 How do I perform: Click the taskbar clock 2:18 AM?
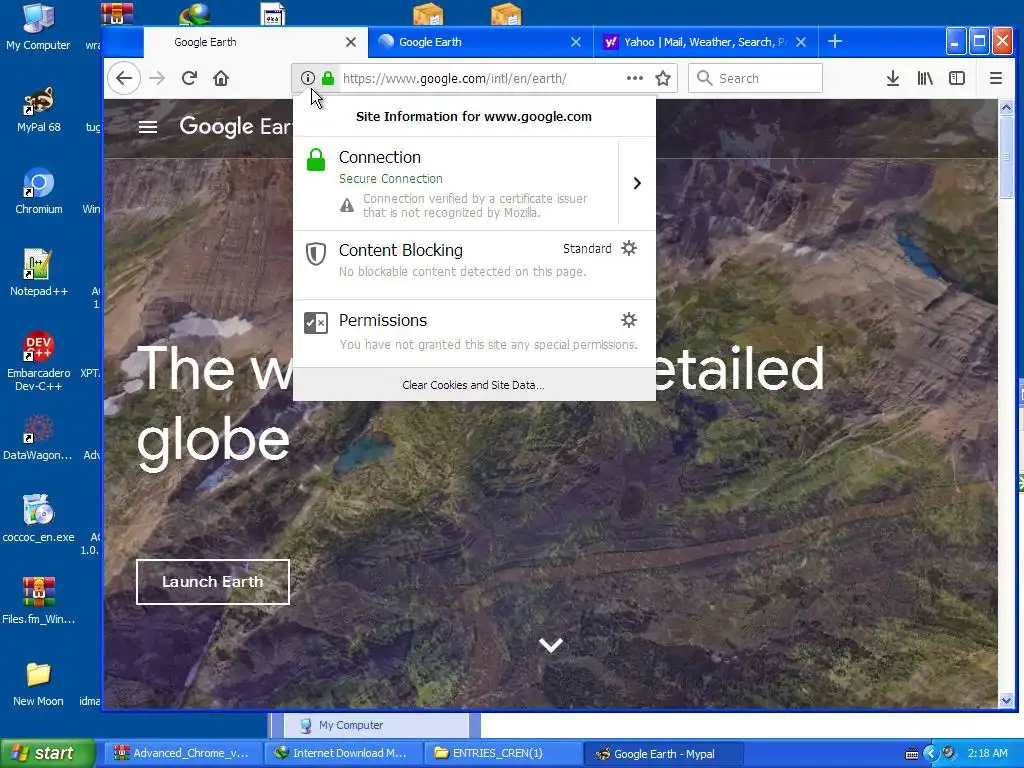point(987,754)
